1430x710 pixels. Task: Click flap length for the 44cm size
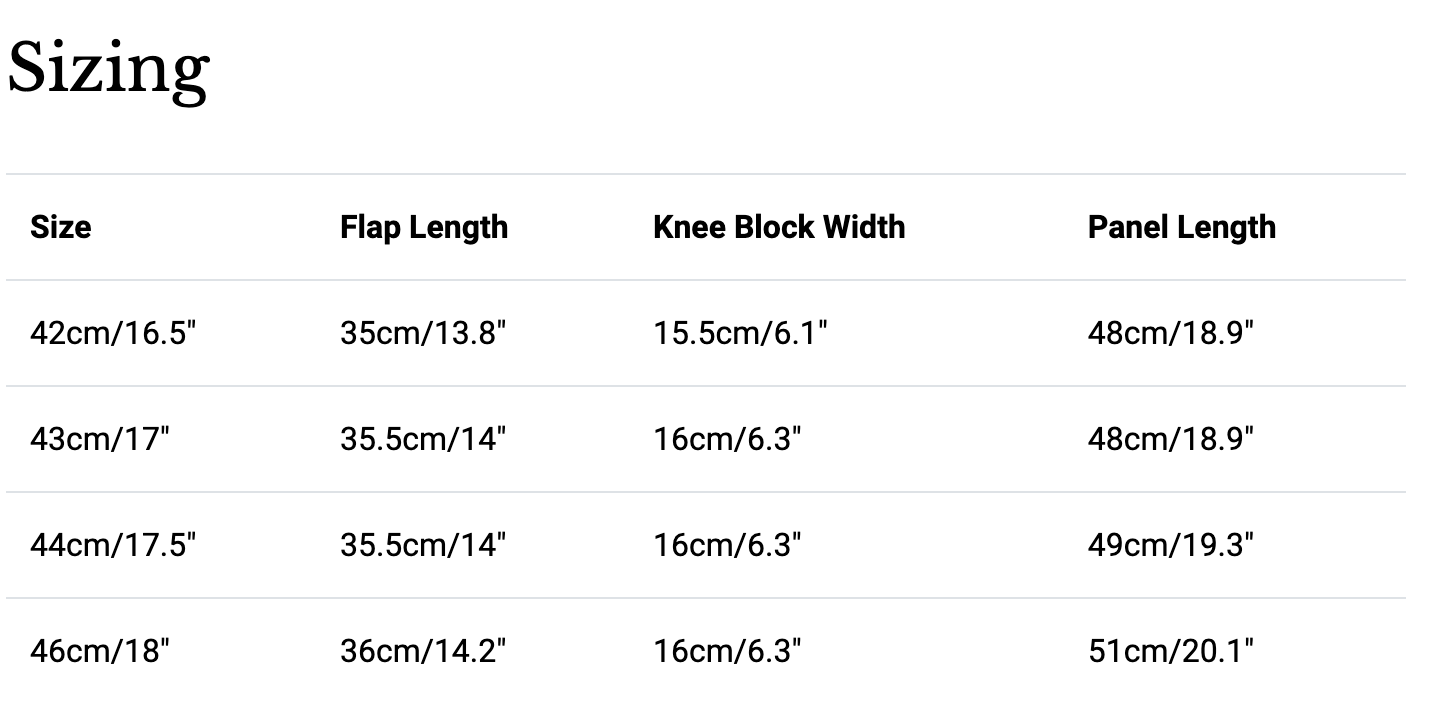pos(423,545)
